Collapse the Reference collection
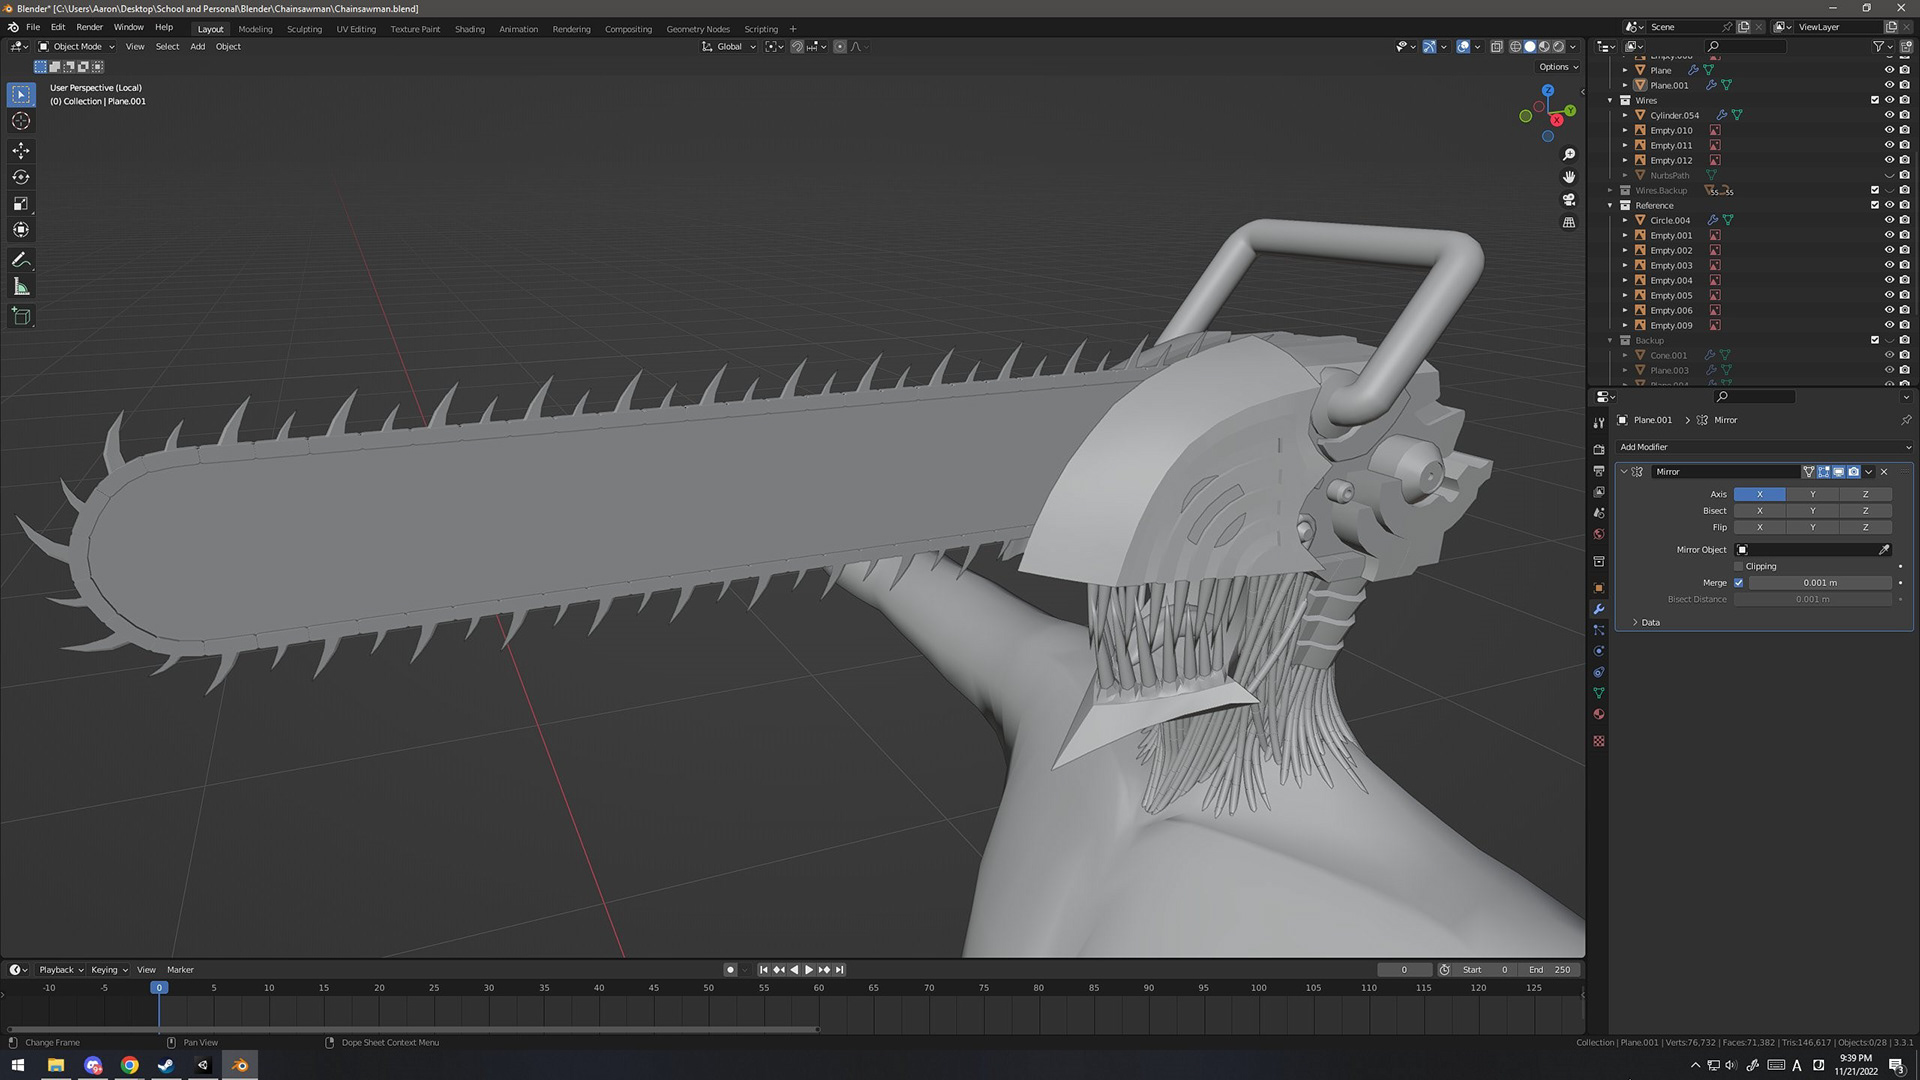The width and height of the screenshot is (1920, 1080). pyautogui.click(x=1610, y=205)
